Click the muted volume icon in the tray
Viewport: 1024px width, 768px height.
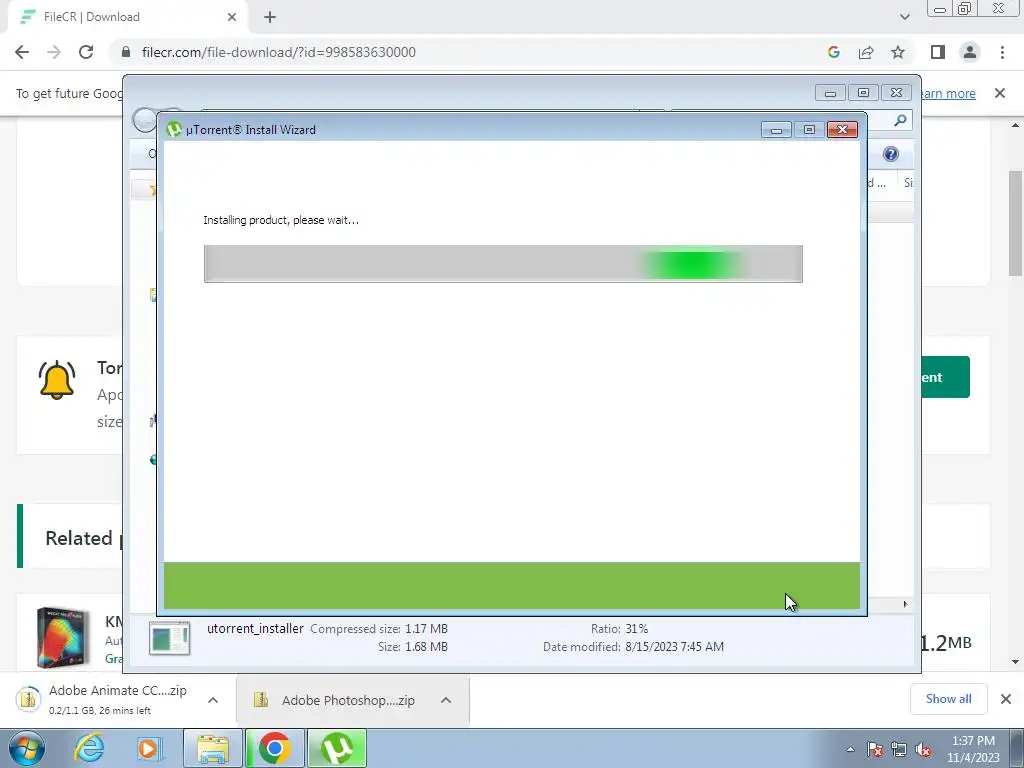pyautogui.click(x=923, y=749)
